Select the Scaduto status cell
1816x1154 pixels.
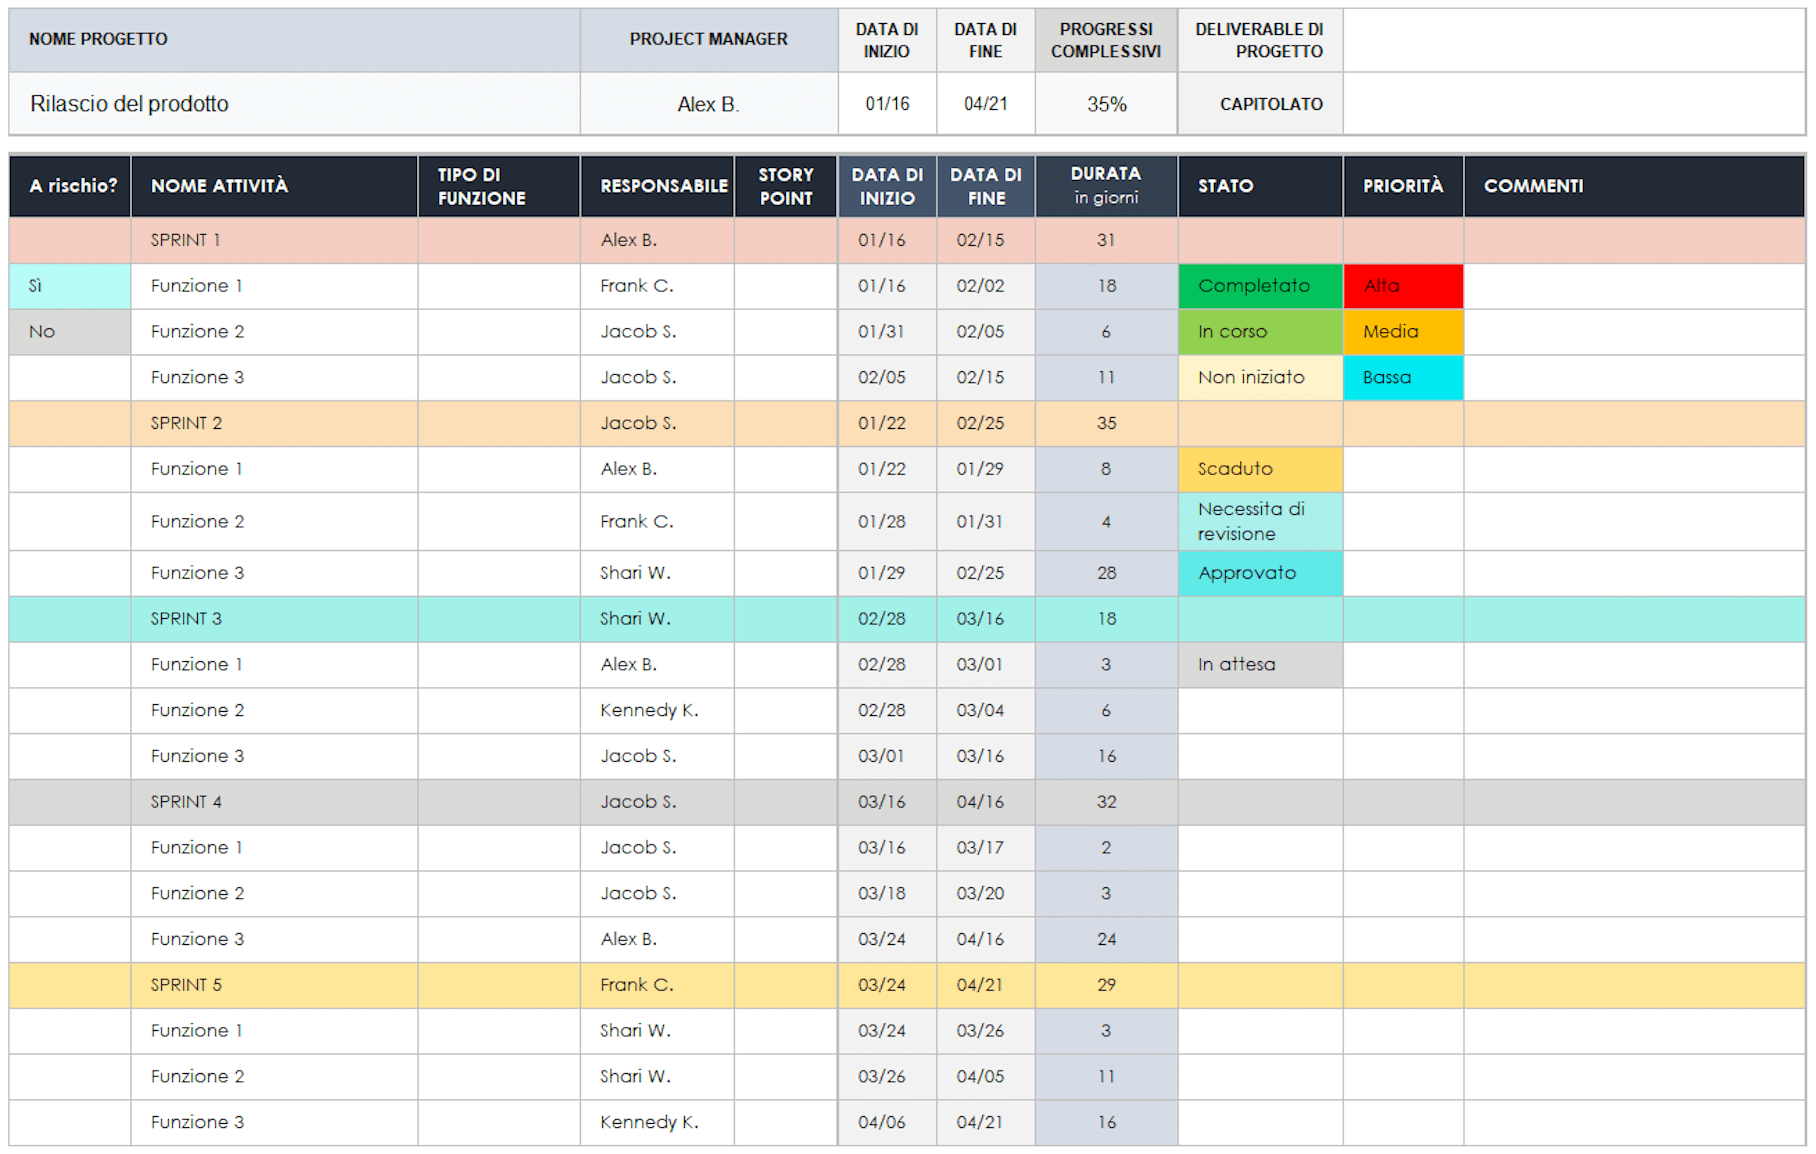[x=1259, y=469]
